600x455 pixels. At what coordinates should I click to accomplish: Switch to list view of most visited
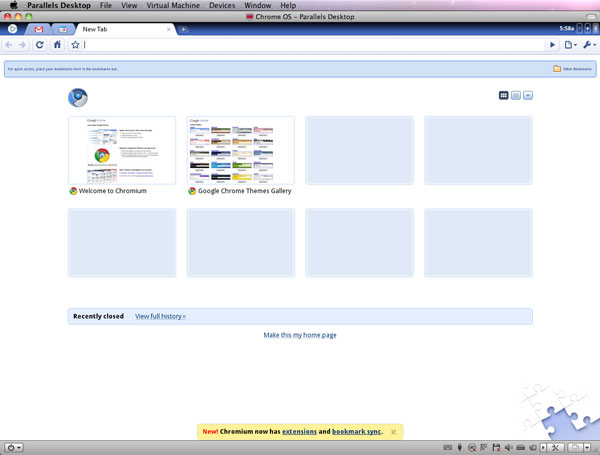point(516,95)
